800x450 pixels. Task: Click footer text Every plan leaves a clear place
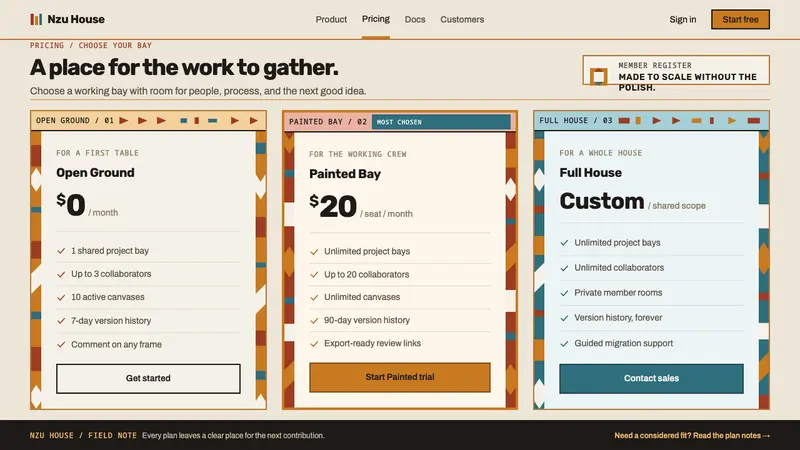233,435
